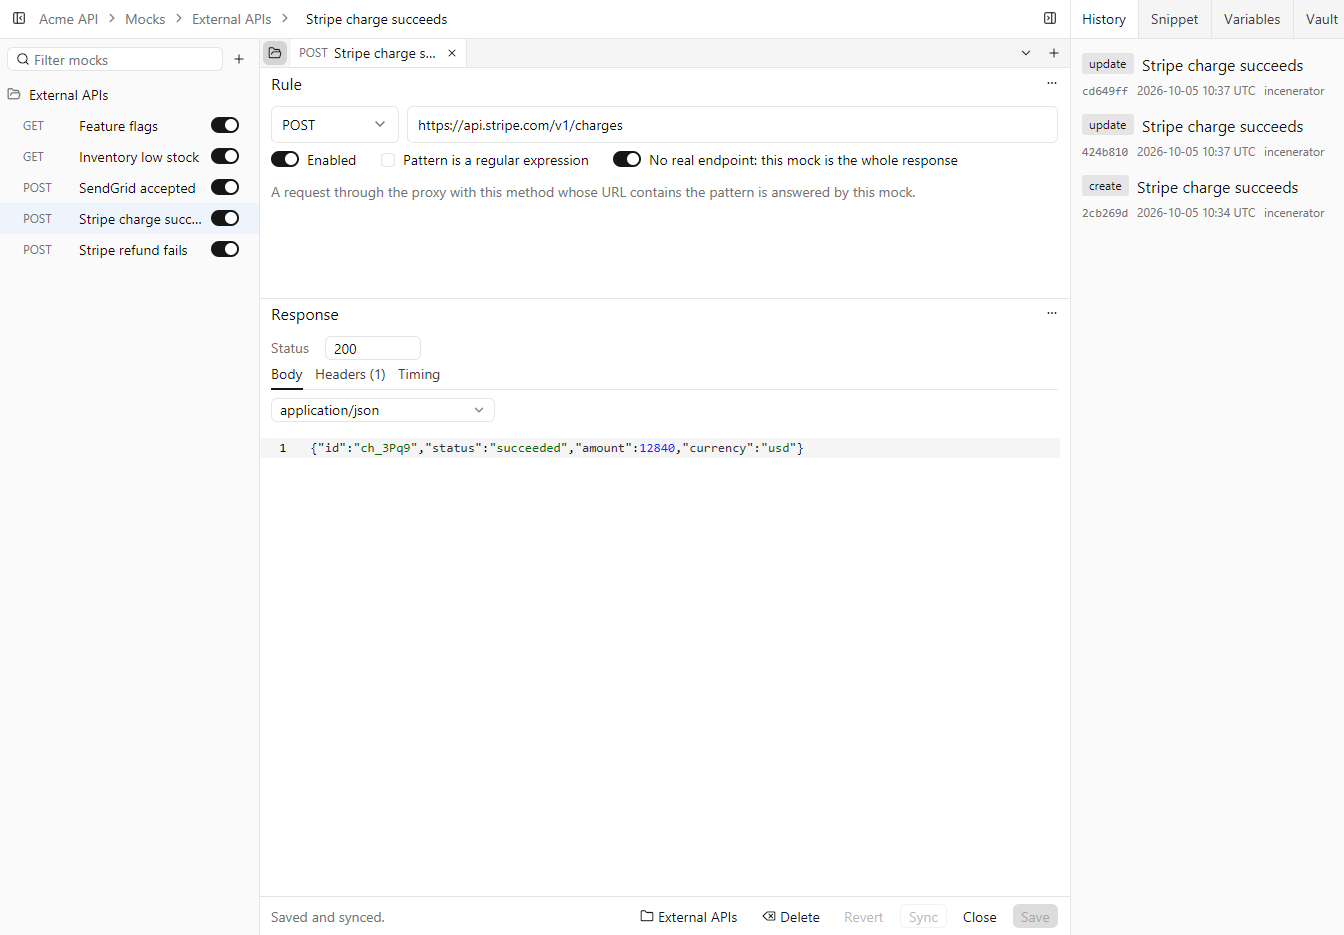1344x935 pixels.
Task: Click the External APIs folder button
Action: point(689,917)
